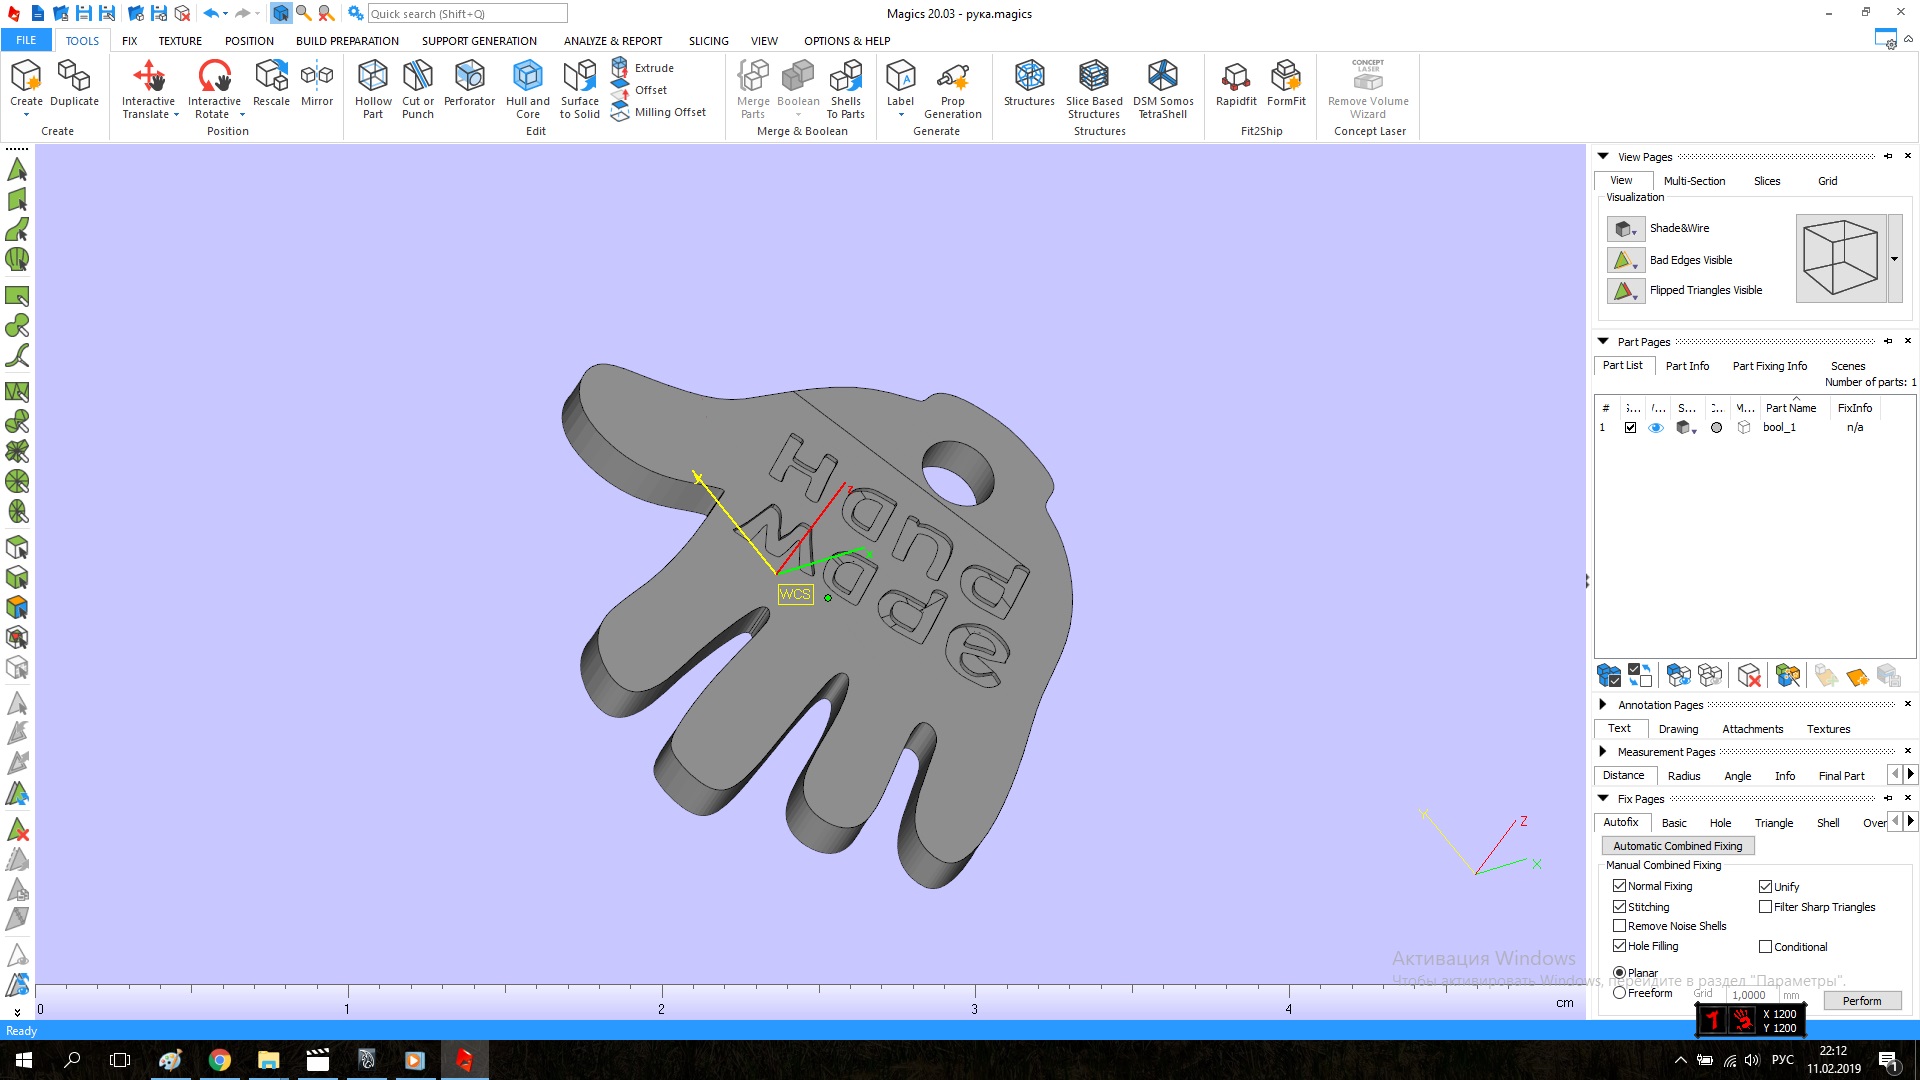Open the FIX ribbon tab
Image resolution: width=1920 pixels, height=1080 pixels.
tap(130, 41)
